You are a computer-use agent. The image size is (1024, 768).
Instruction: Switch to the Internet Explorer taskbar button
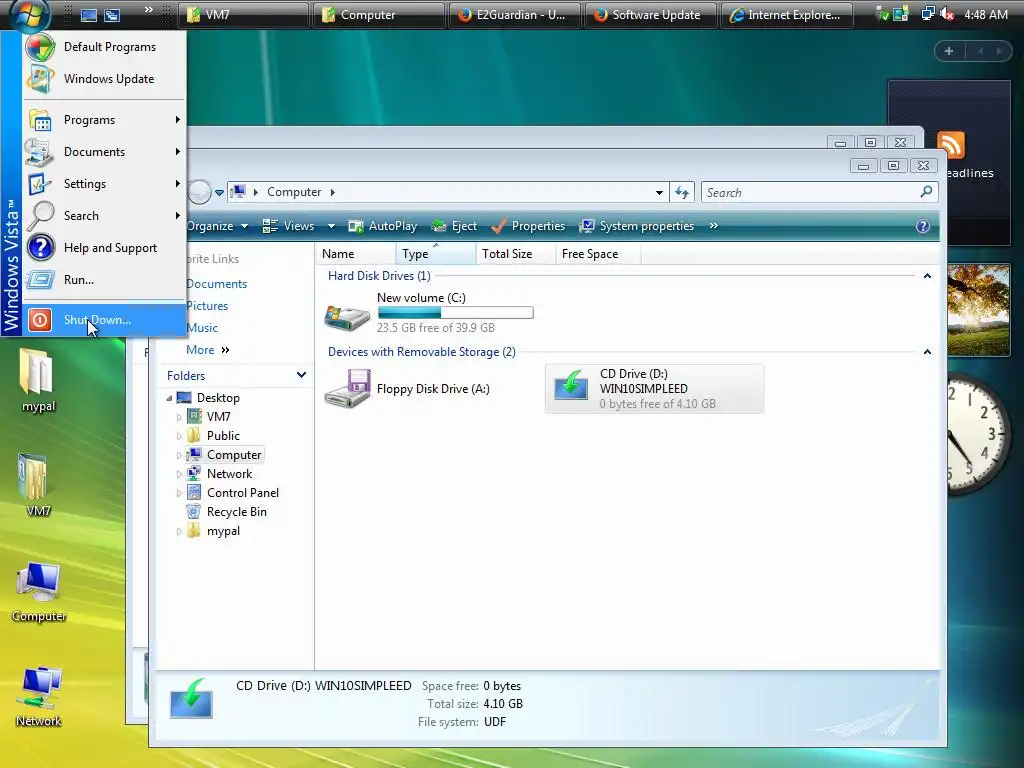(x=786, y=15)
